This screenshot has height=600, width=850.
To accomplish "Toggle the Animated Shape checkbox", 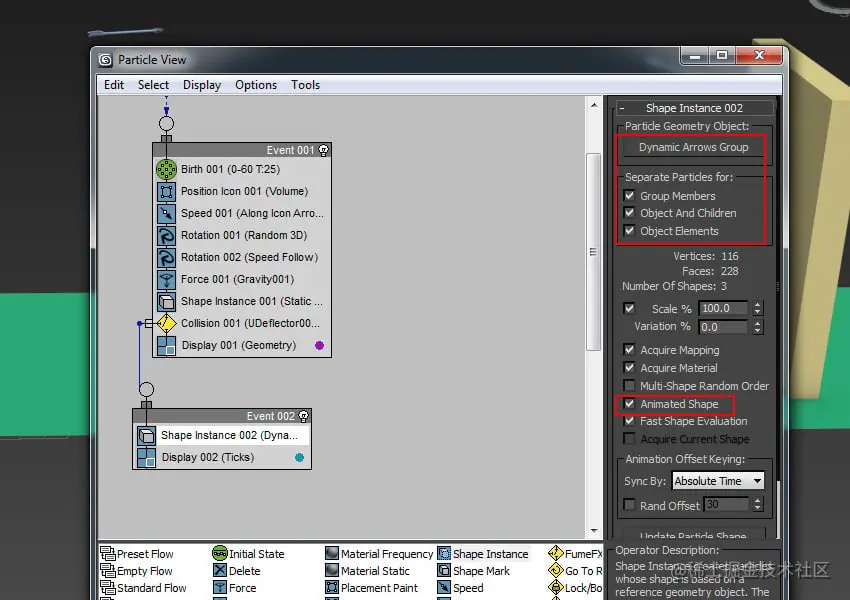I will 629,404.
